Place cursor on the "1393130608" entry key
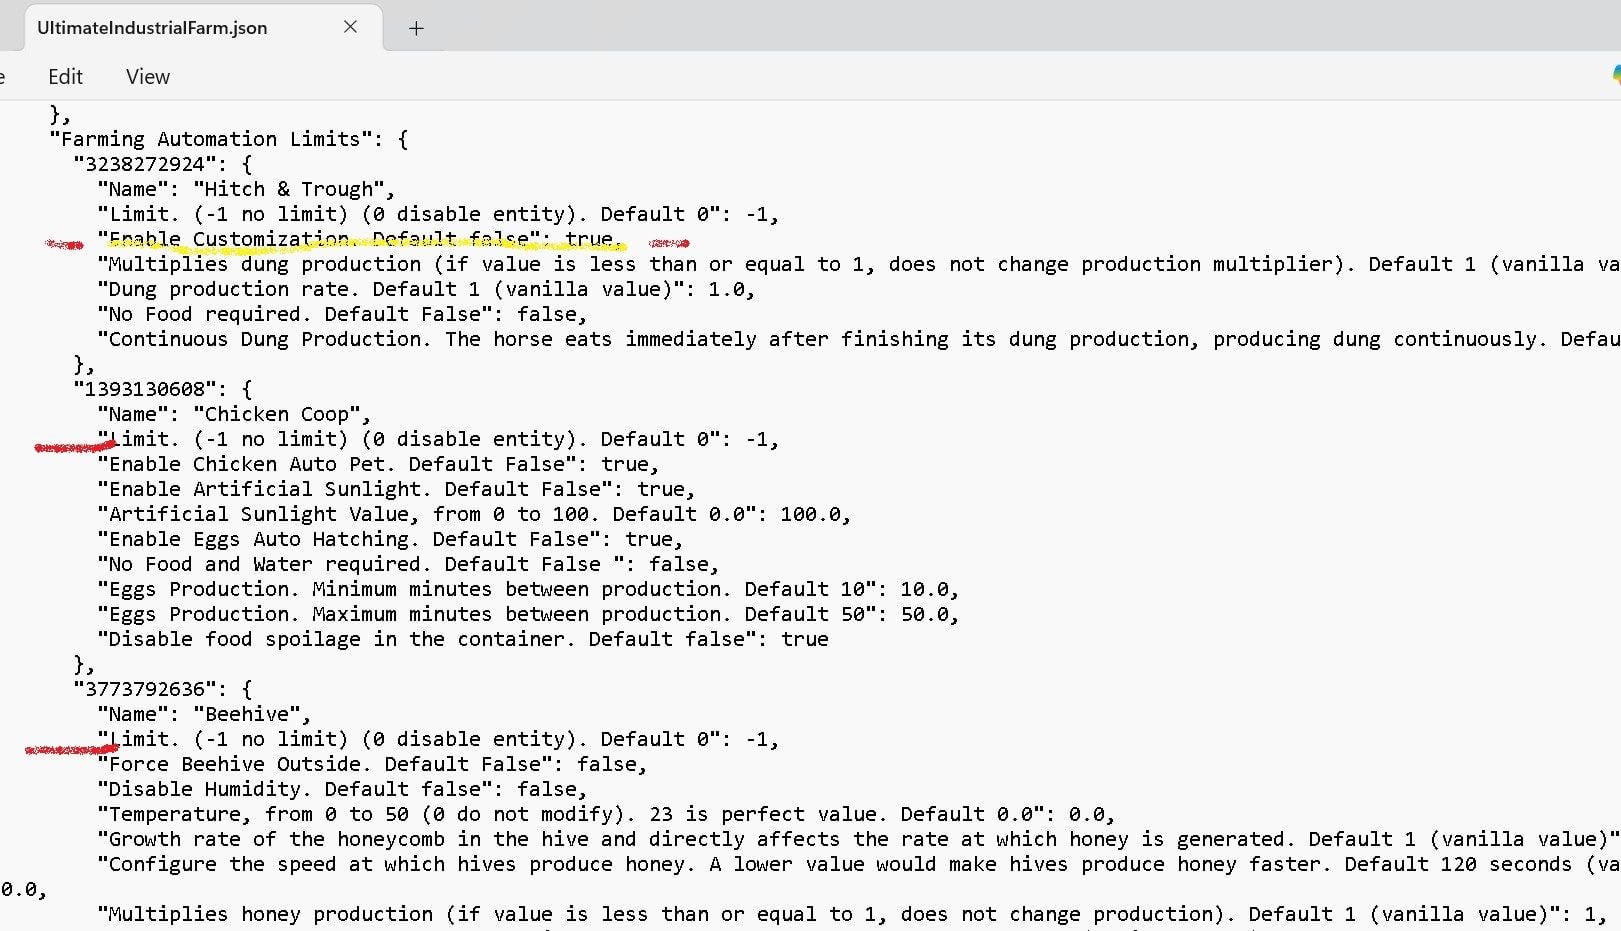Viewport: 1621px width, 931px height. tap(144, 389)
